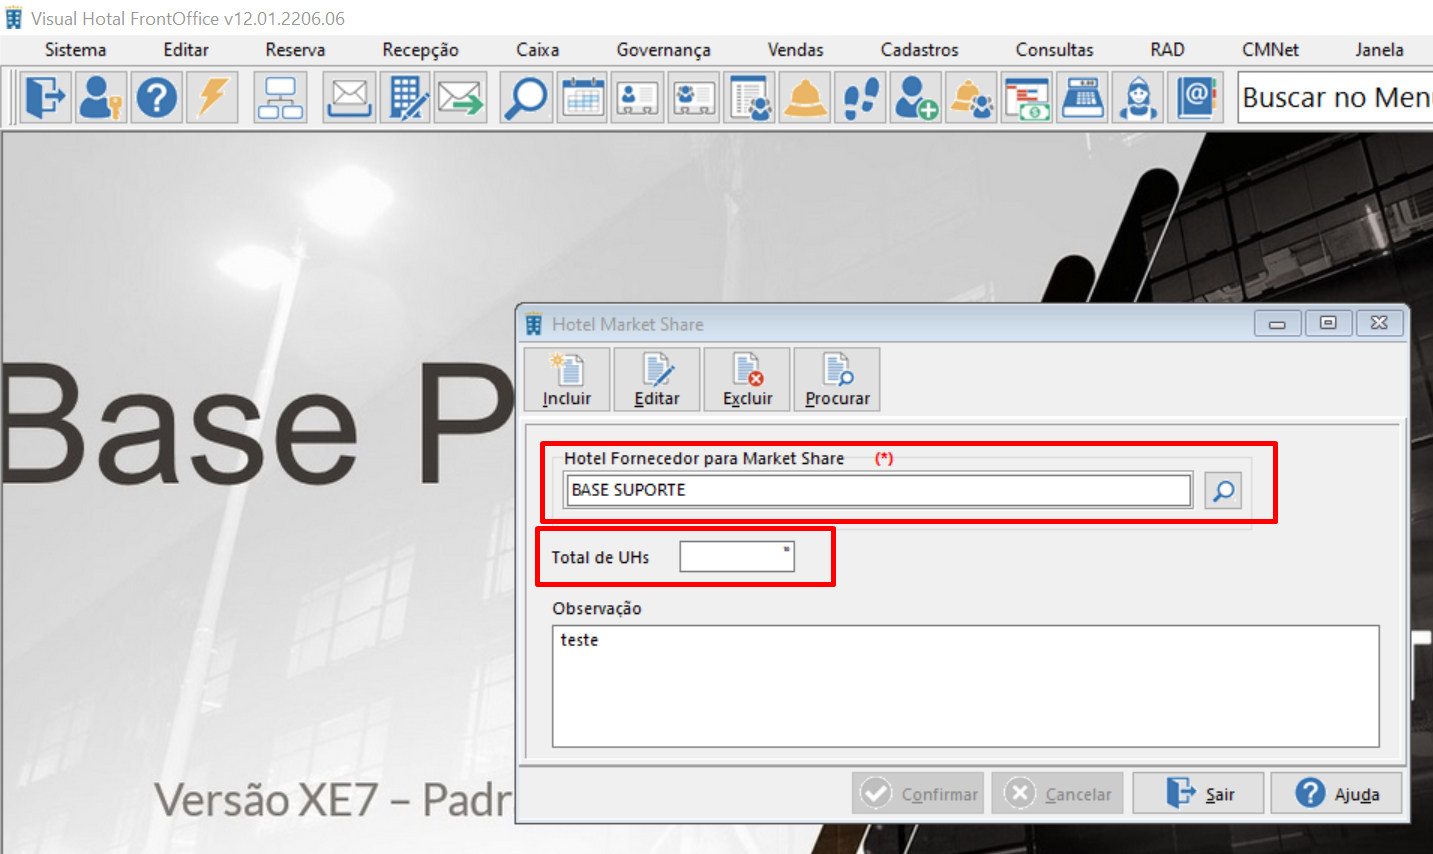Image resolution: width=1433 pixels, height=854 pixels.
Task: Click the Excluir toolbar button
Action: (x=747, y=379)
